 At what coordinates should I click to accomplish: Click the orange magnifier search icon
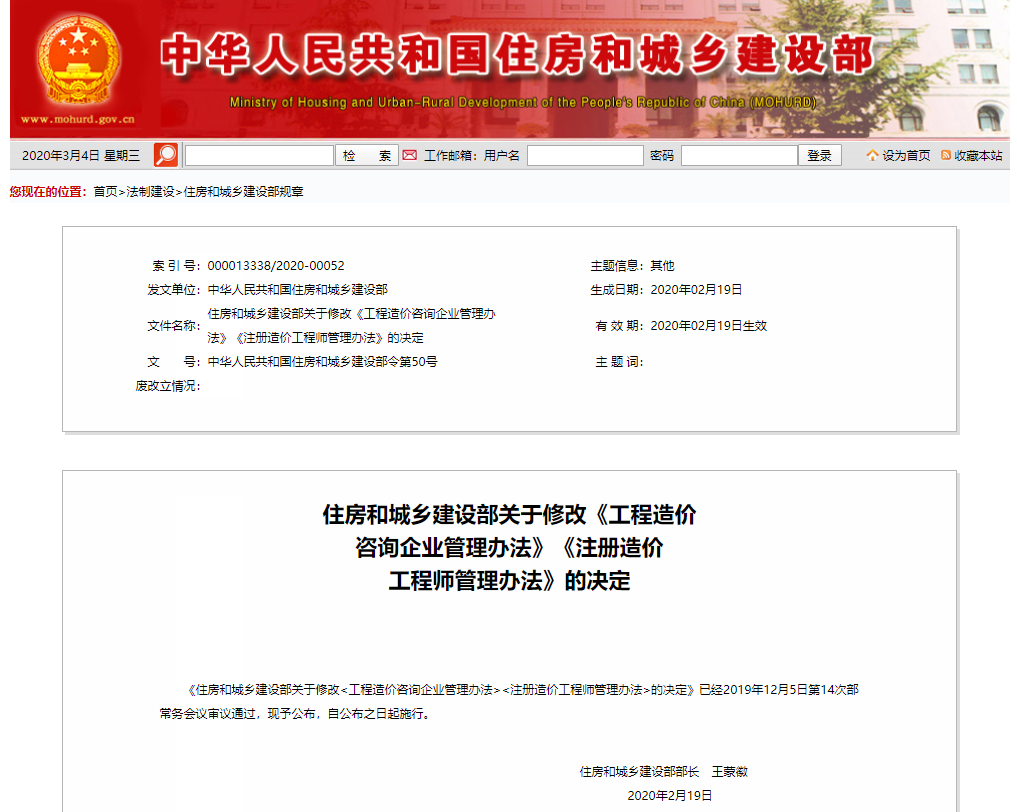(166, 155)
